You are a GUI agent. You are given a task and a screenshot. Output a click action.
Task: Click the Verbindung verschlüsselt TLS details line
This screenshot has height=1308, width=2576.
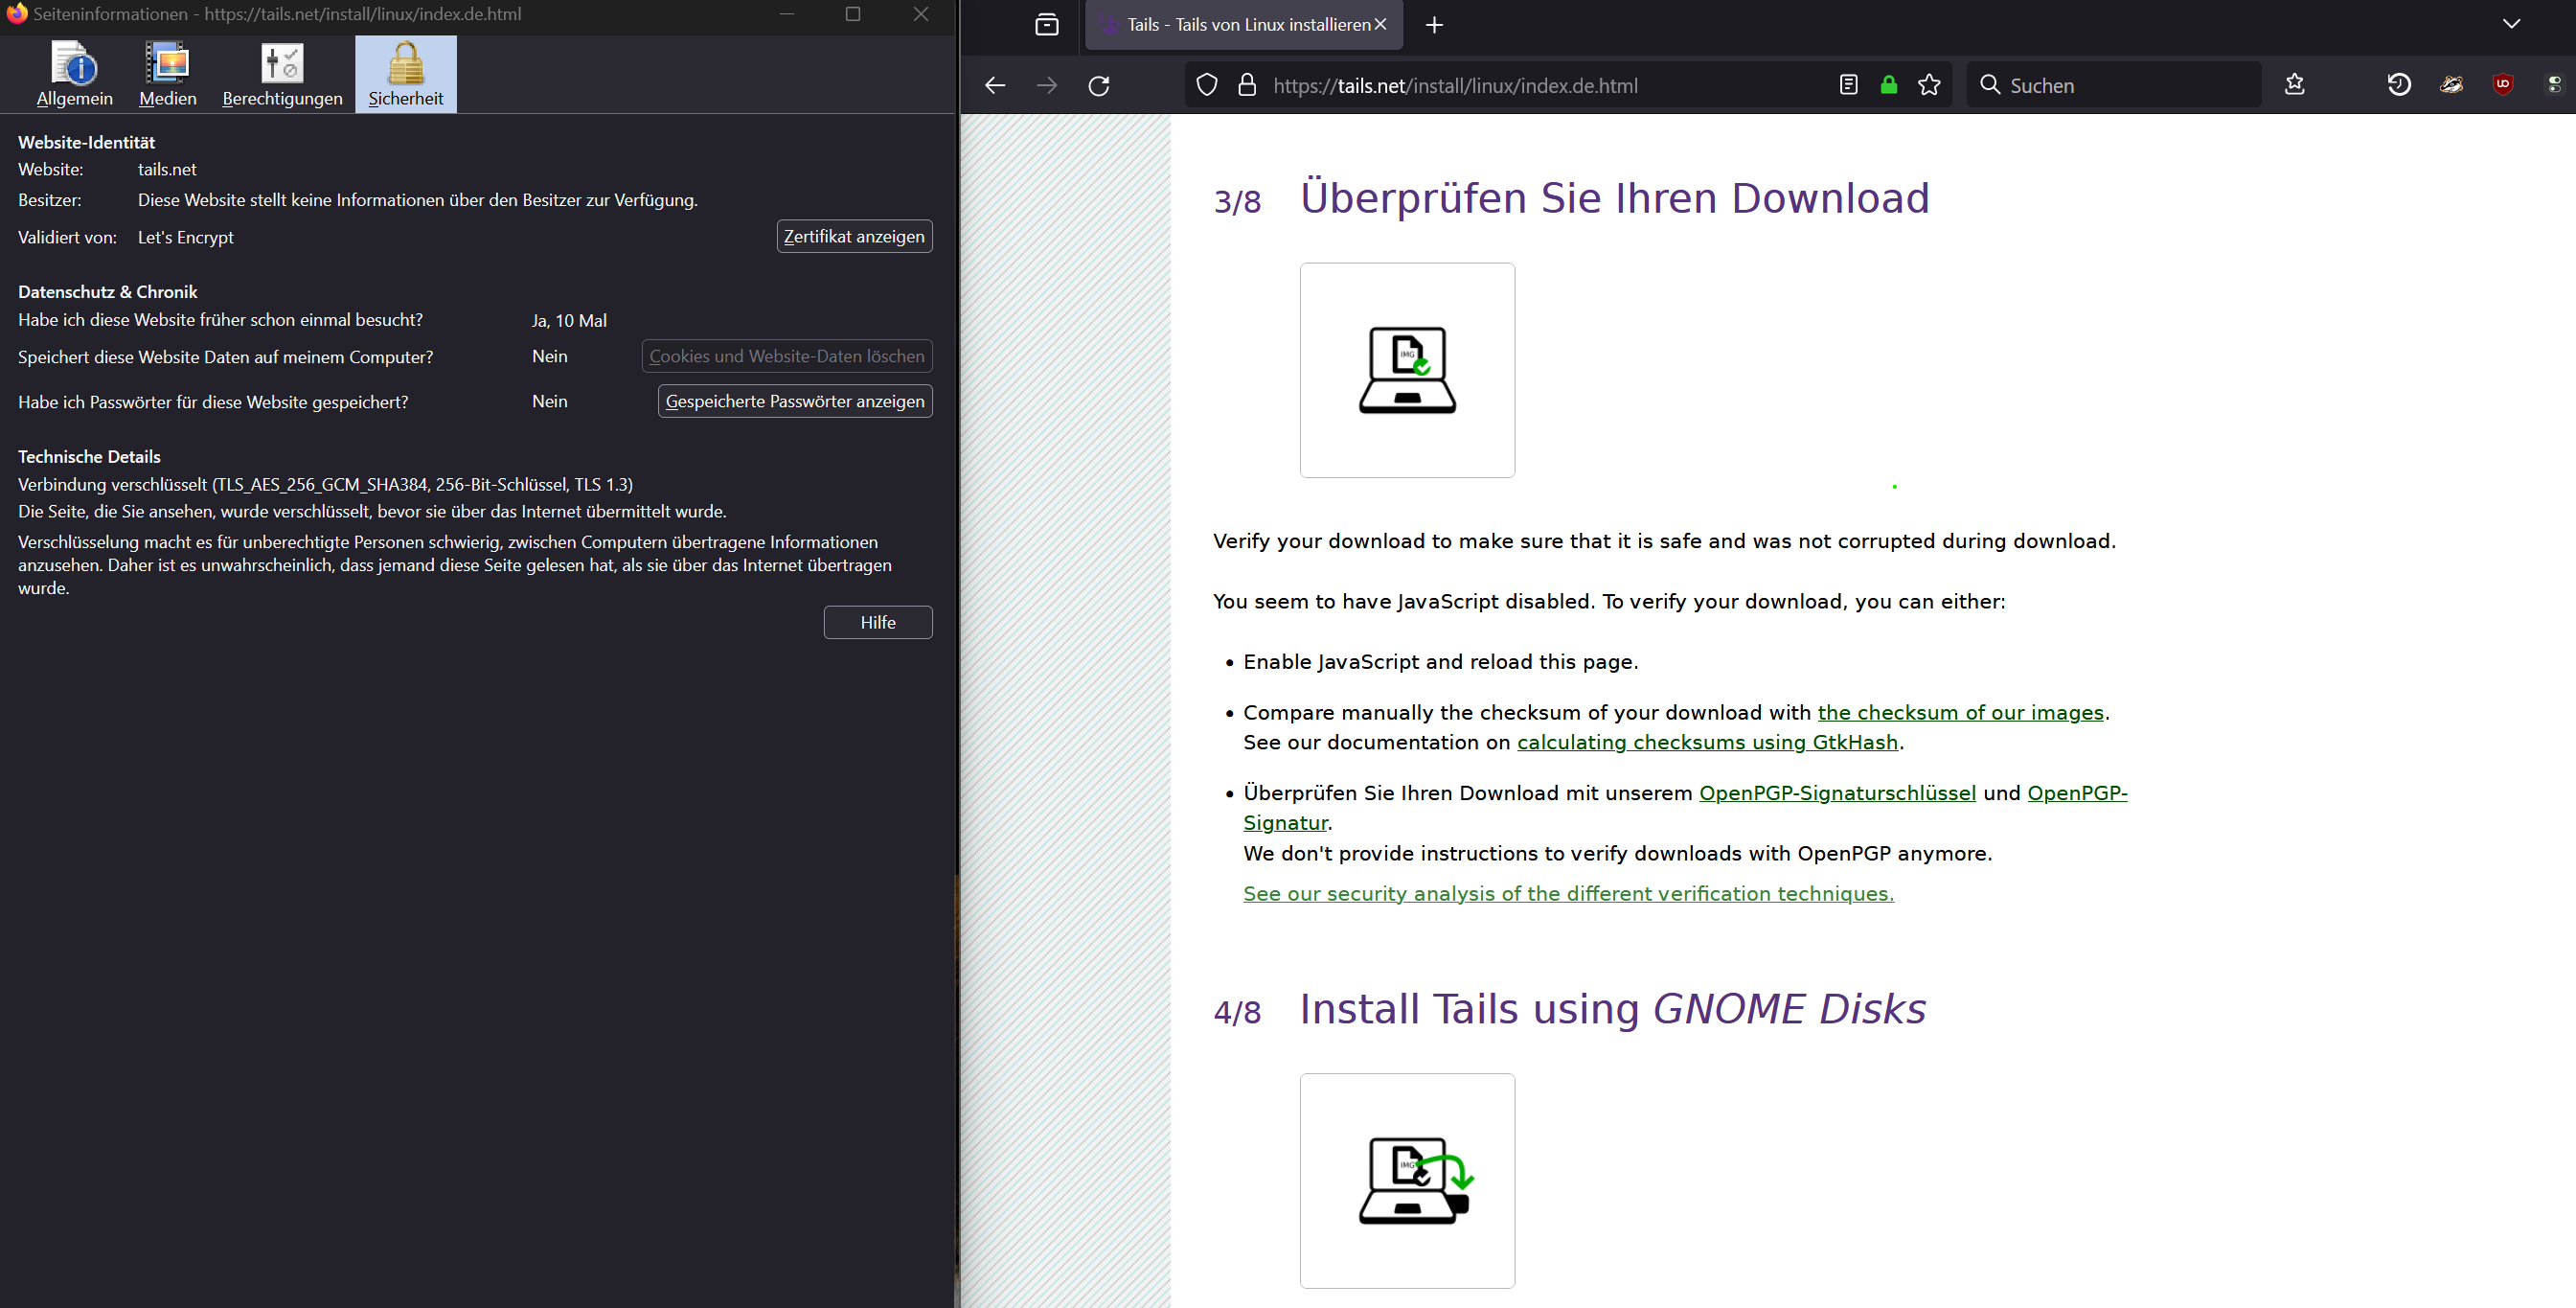pos(325,484)
